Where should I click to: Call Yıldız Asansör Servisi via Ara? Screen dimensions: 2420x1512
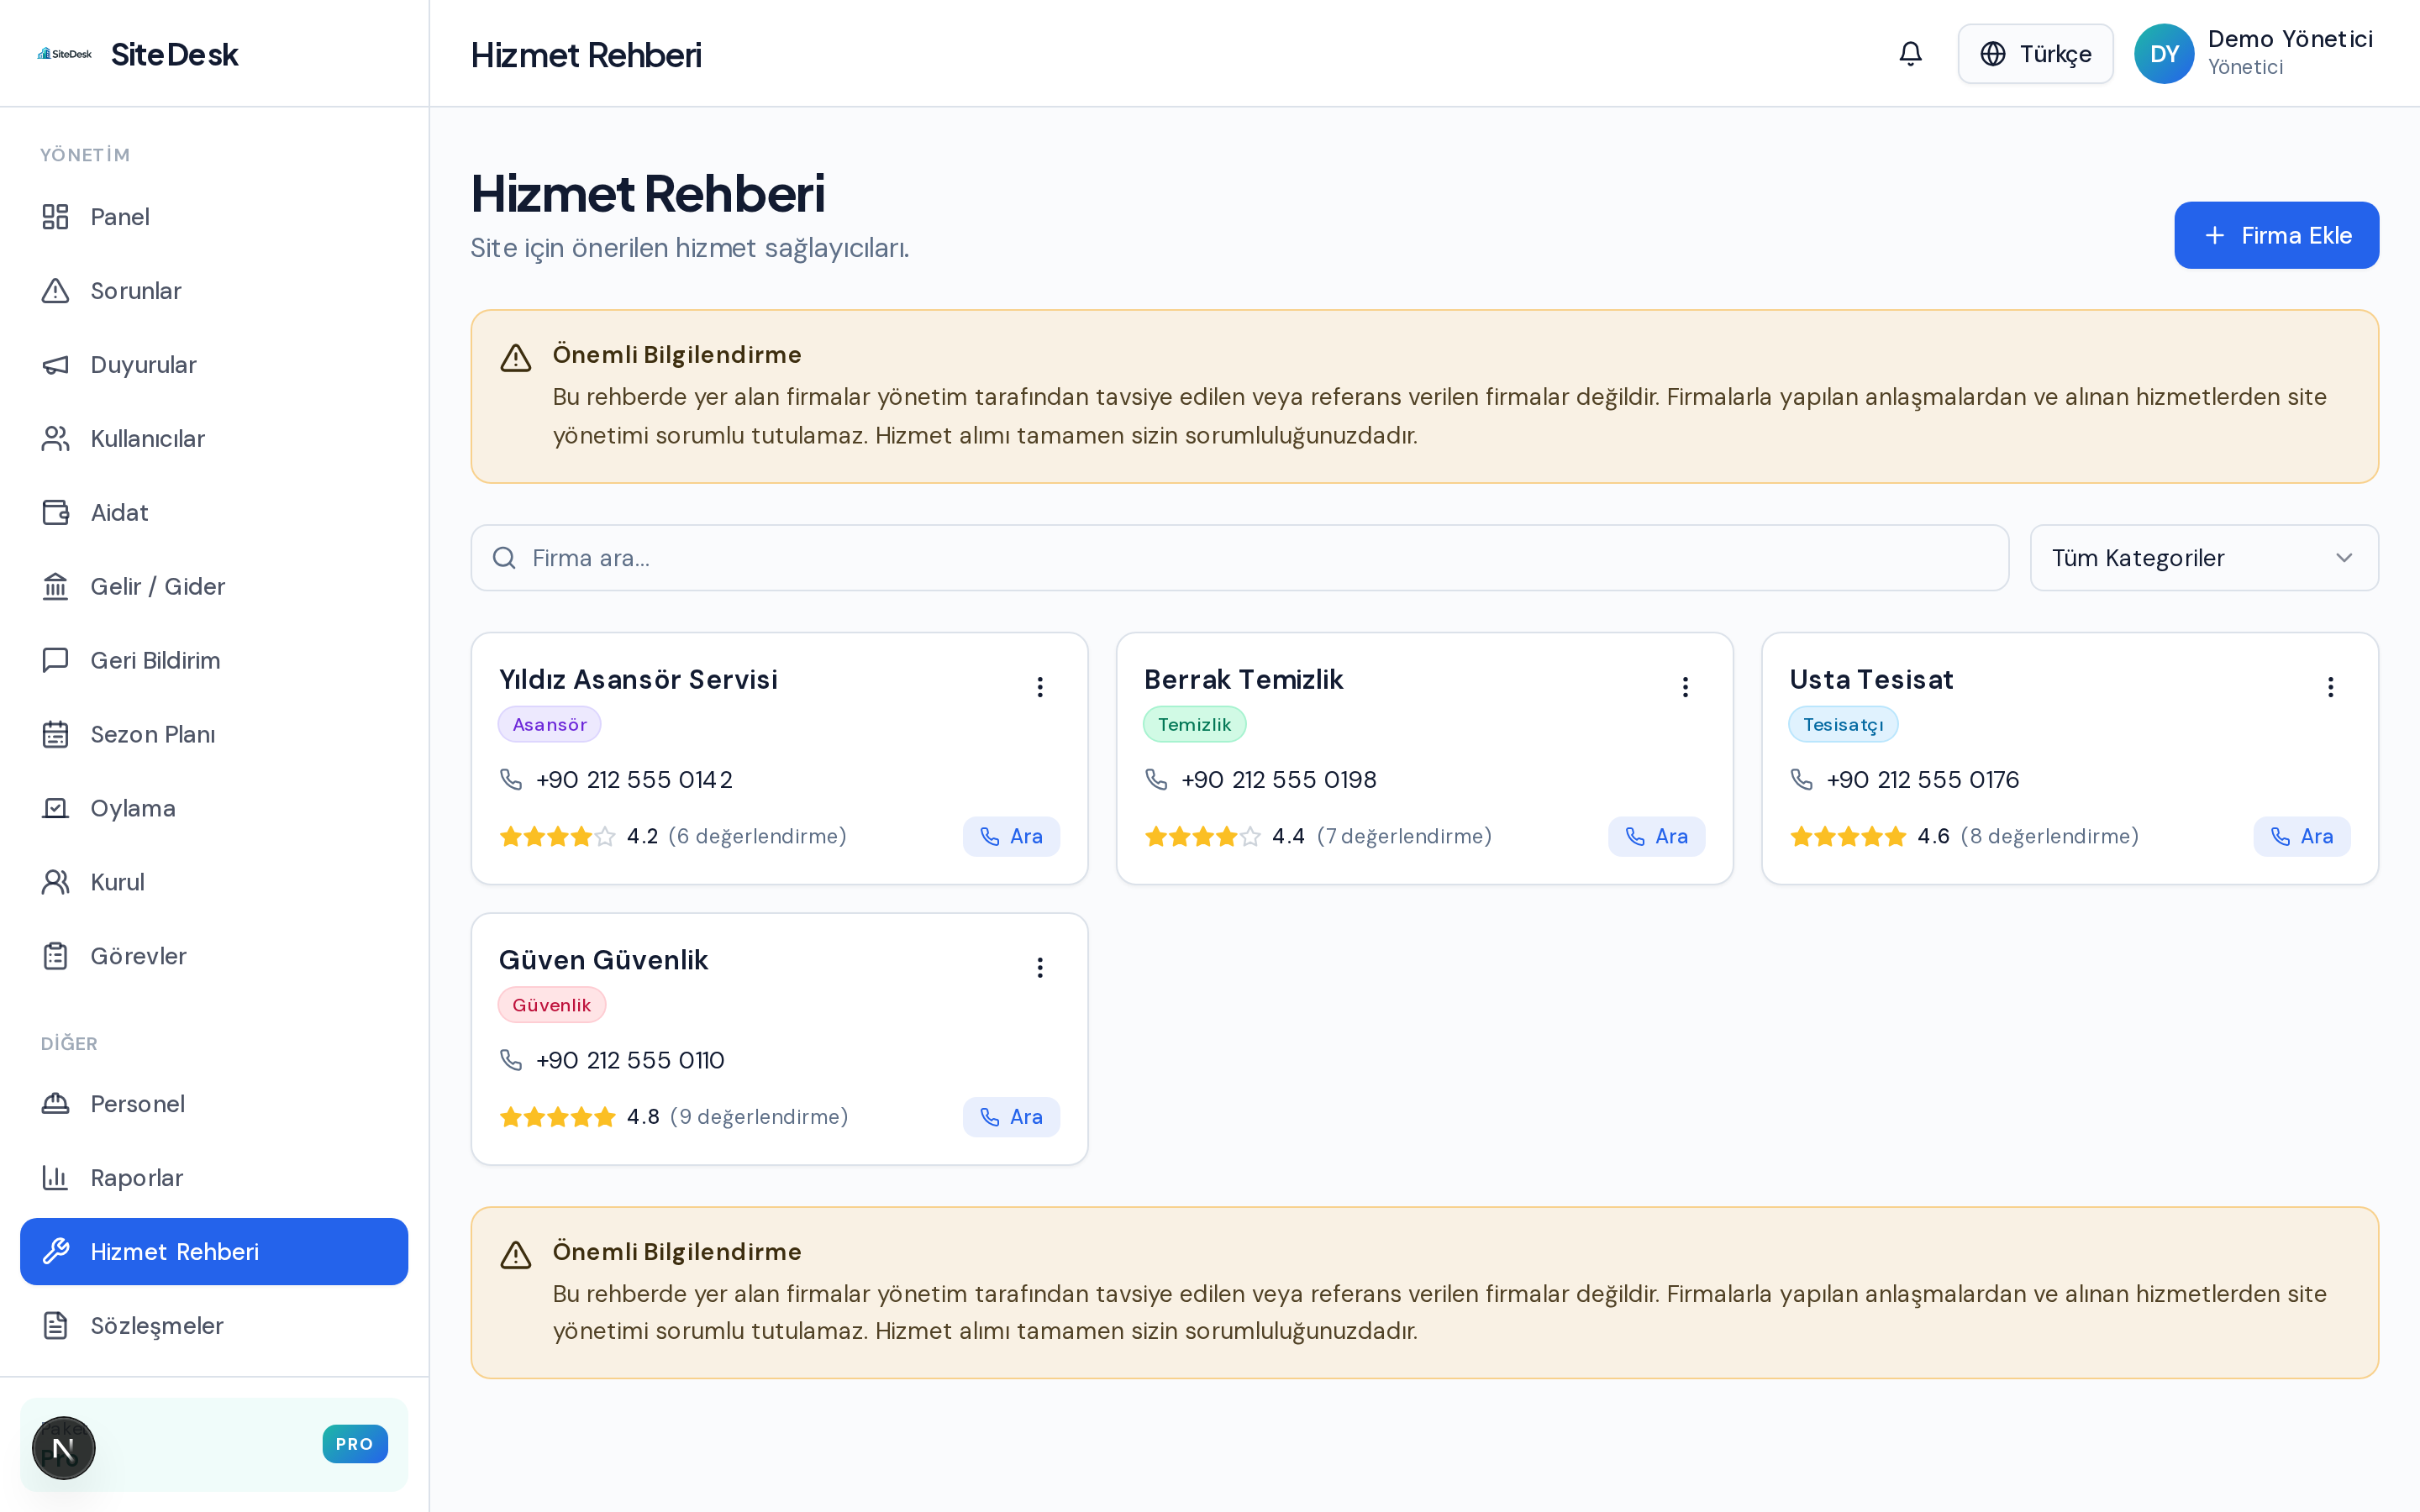[x=1011, y=837]
